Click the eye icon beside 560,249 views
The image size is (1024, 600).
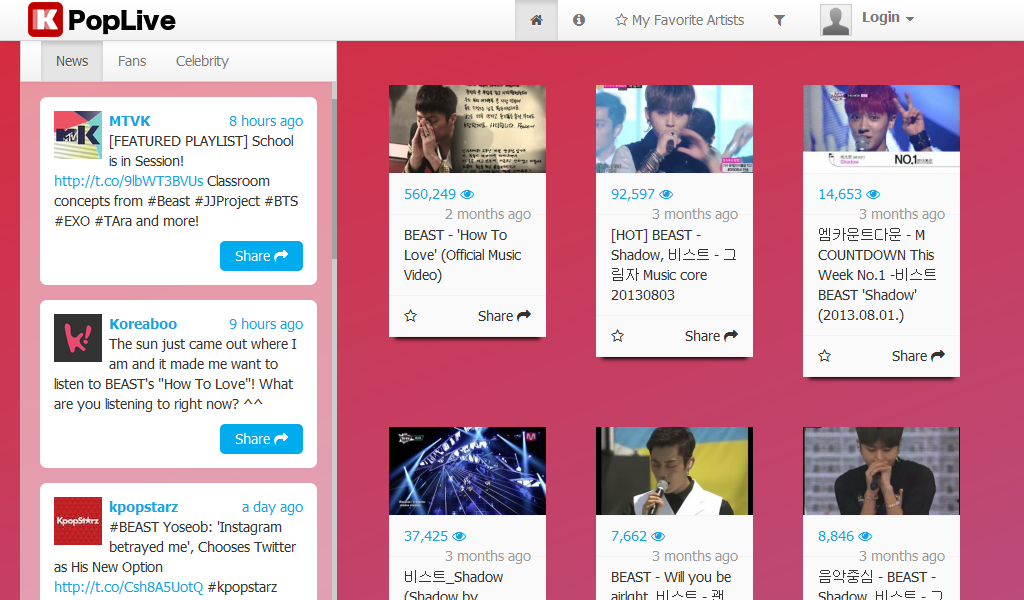(468, 195)
